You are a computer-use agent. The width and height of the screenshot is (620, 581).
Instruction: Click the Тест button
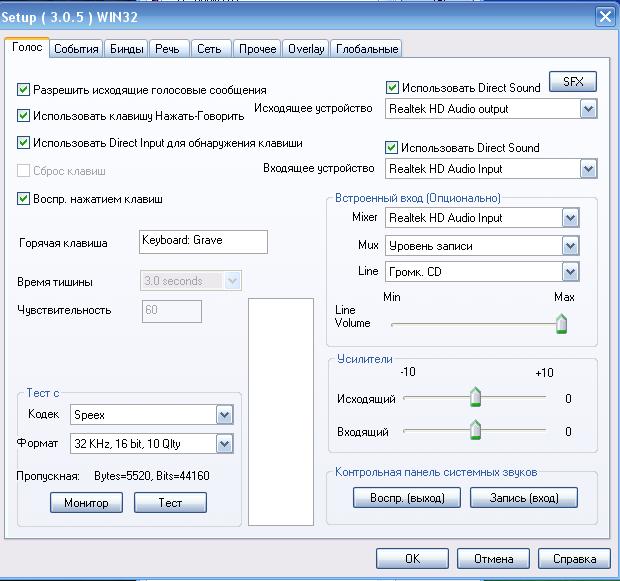point(170,503)
